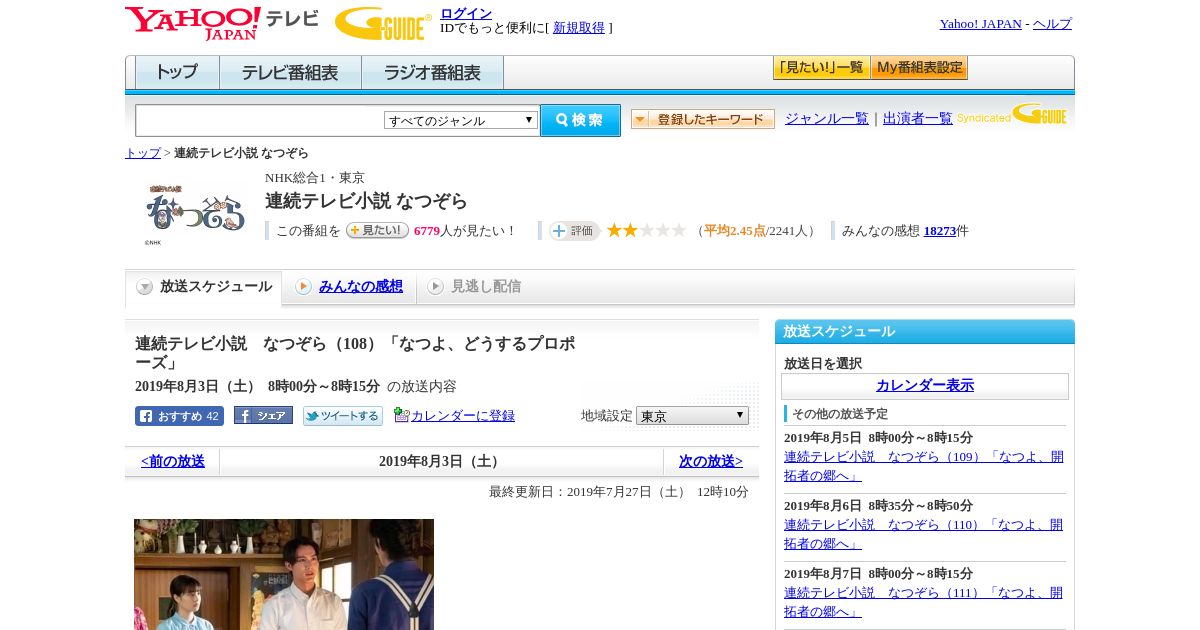Open the 「見たい!」一覧 button
The height and width of the screenshot is (630, 1200).
pyautogui.click(x=821, y=68)
